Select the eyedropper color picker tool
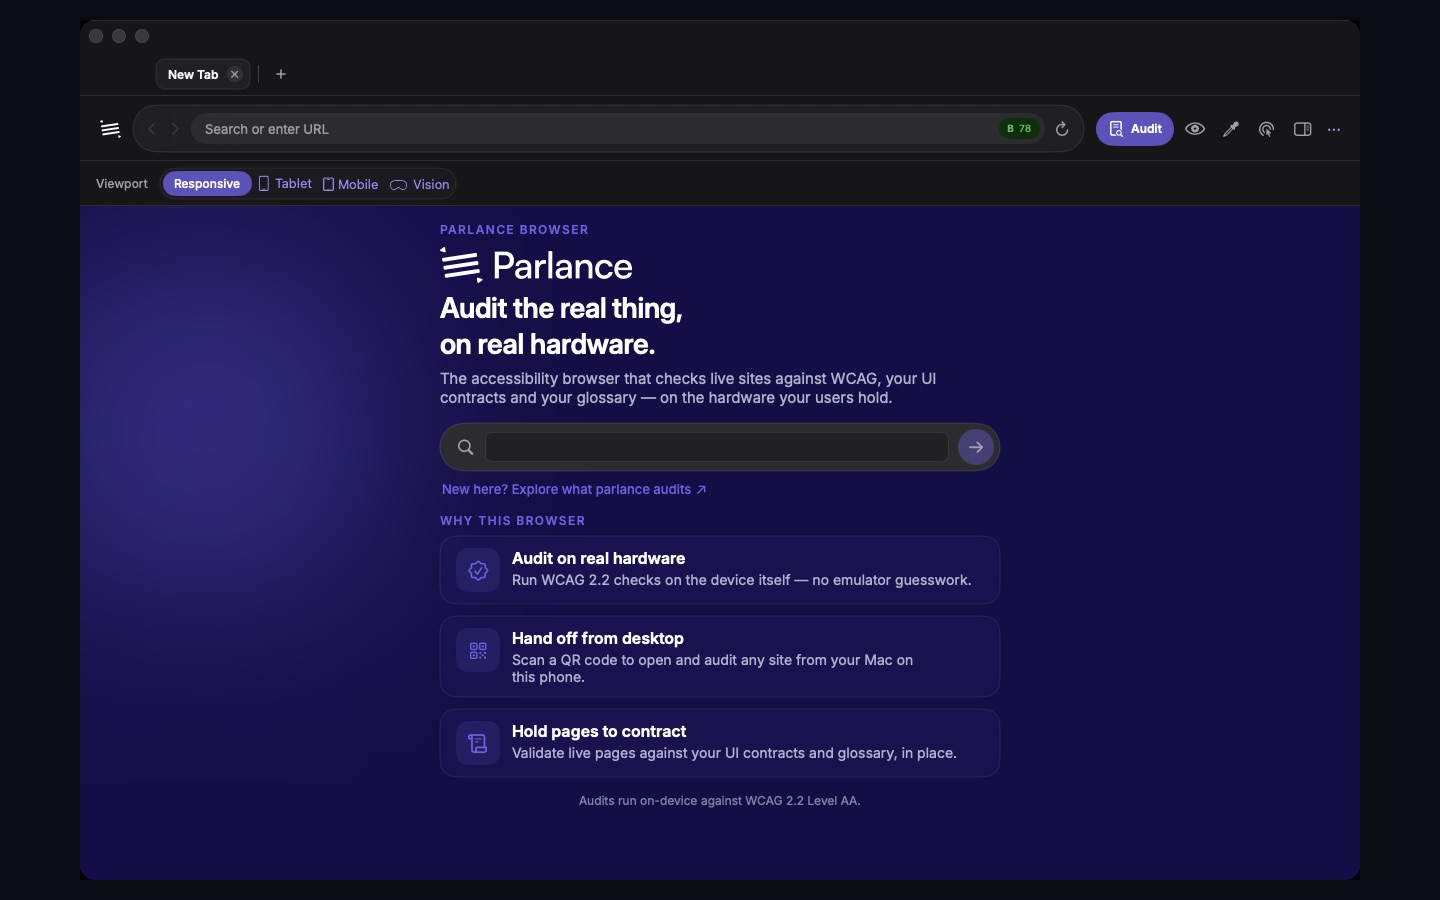The image size is (1440, 900). (1231, 129)
